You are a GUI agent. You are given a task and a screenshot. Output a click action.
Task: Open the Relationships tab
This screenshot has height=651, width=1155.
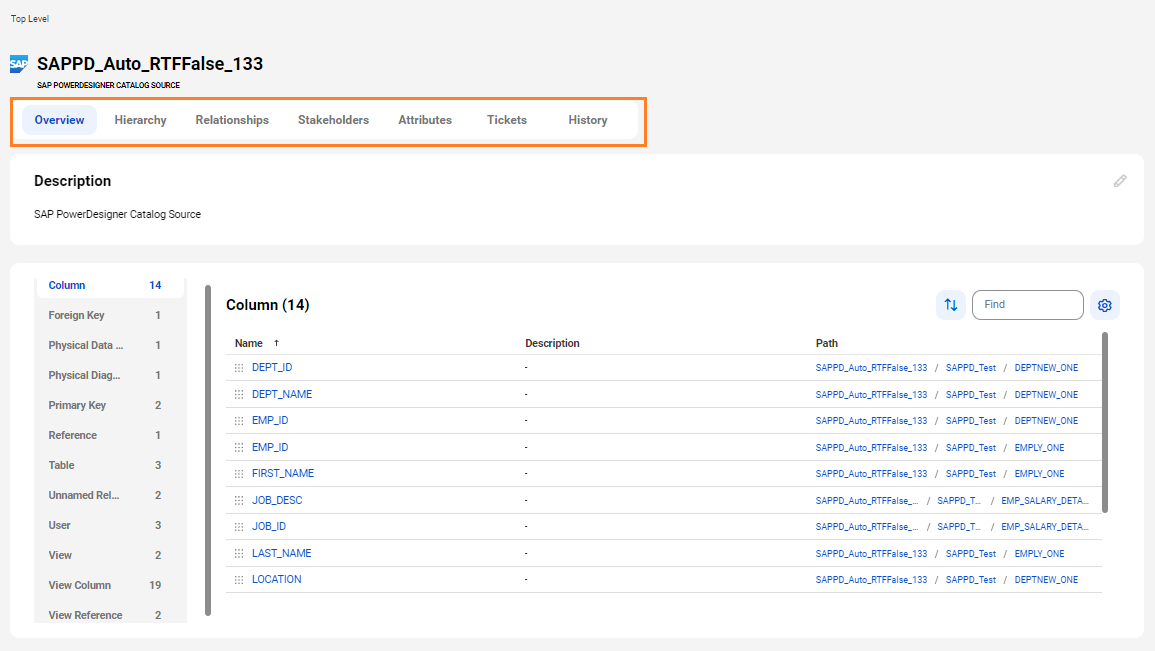[x=232, y=120]
